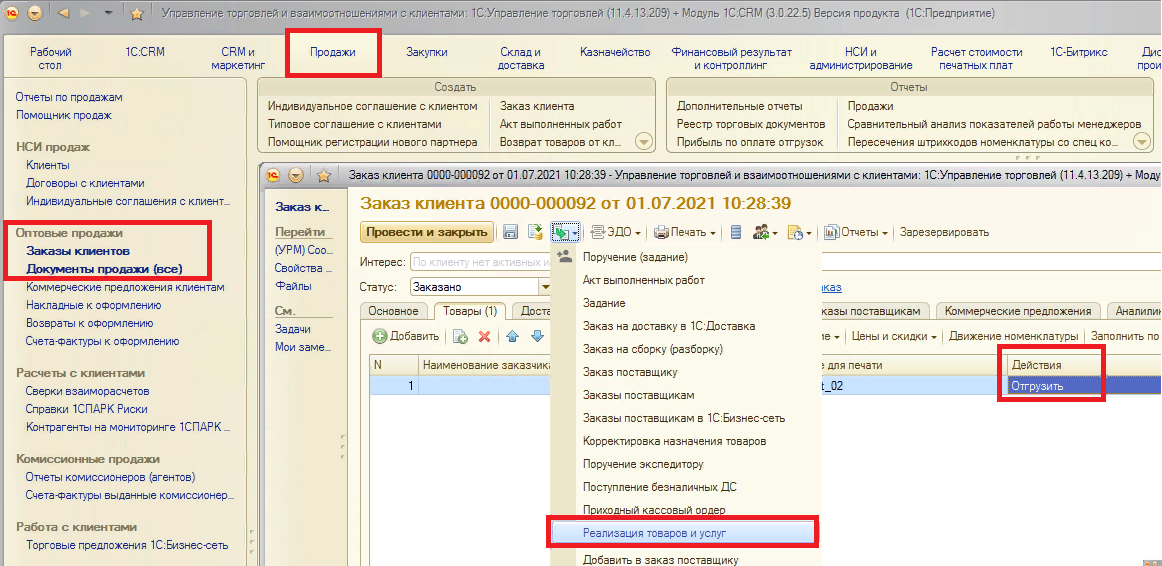Click the Интерес input field
Screen dimensions: 1162x566
point(480,262)
